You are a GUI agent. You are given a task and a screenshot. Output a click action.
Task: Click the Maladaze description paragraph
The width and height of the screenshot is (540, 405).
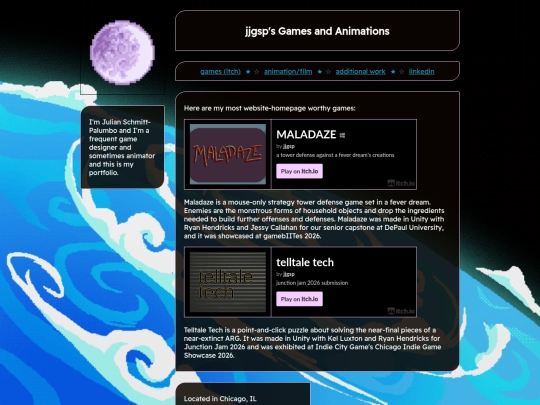point(314,219)
